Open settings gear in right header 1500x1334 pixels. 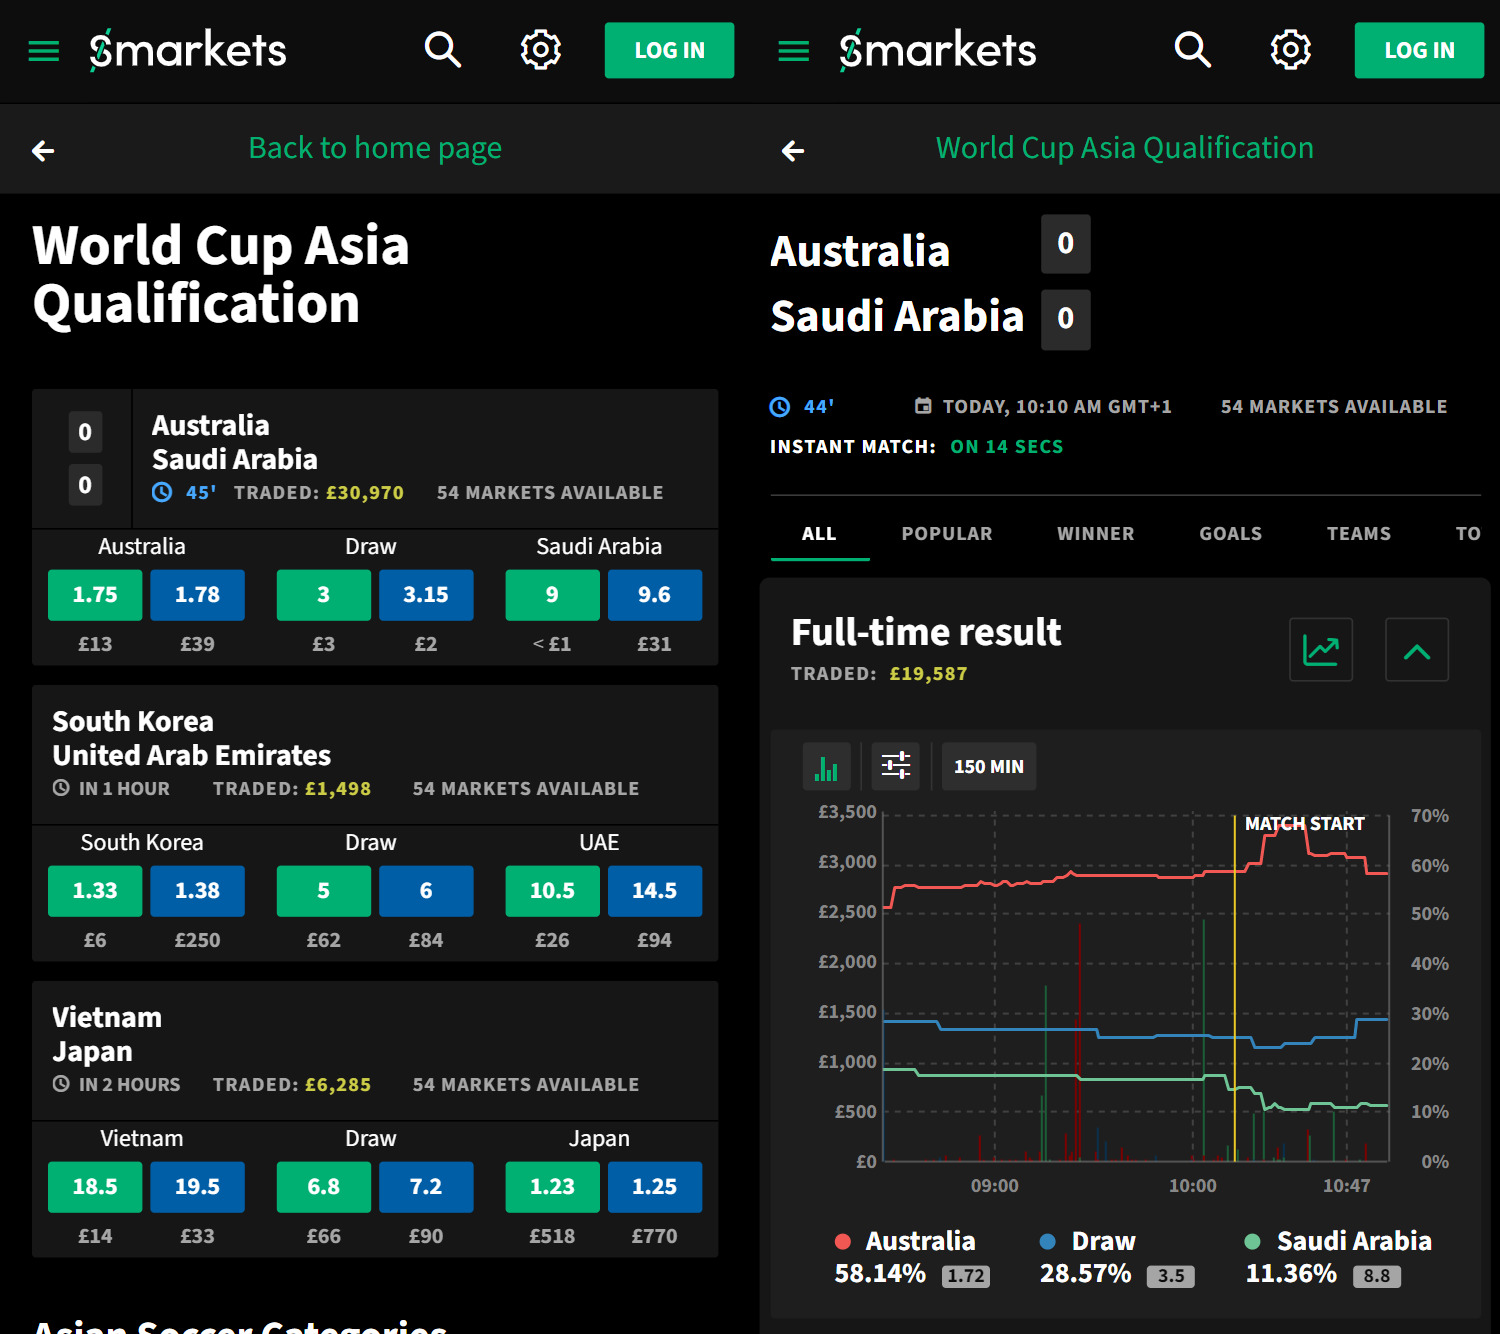[1291, 49]
